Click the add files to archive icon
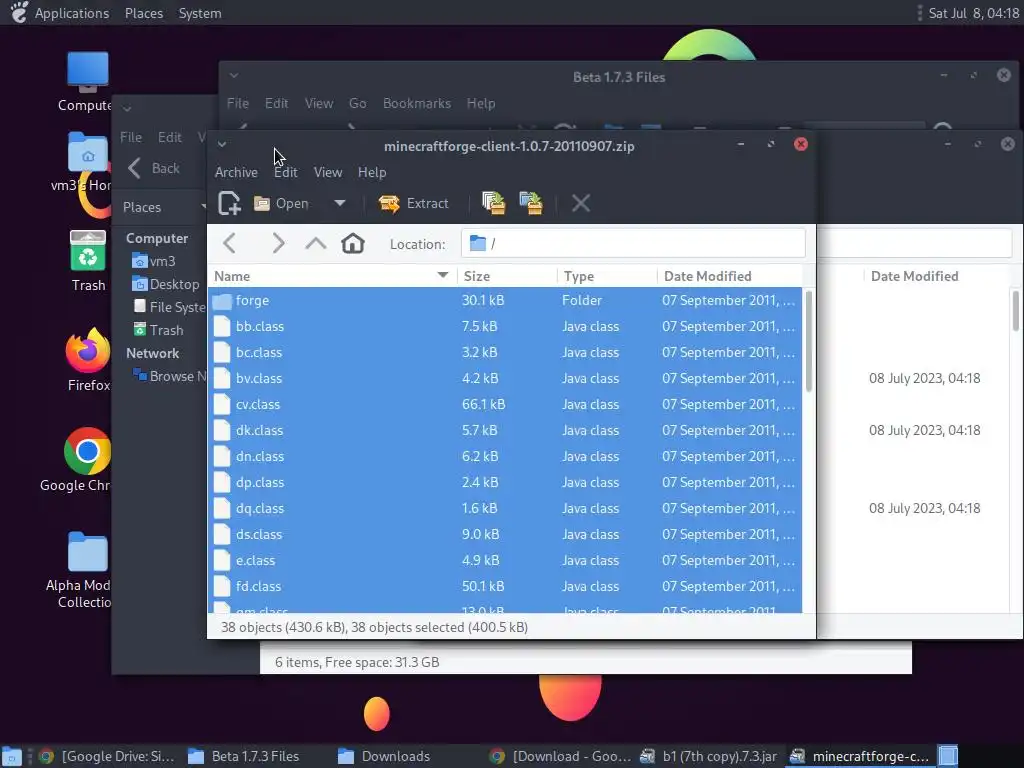The image size is (1024, 768). pos(494,203)
